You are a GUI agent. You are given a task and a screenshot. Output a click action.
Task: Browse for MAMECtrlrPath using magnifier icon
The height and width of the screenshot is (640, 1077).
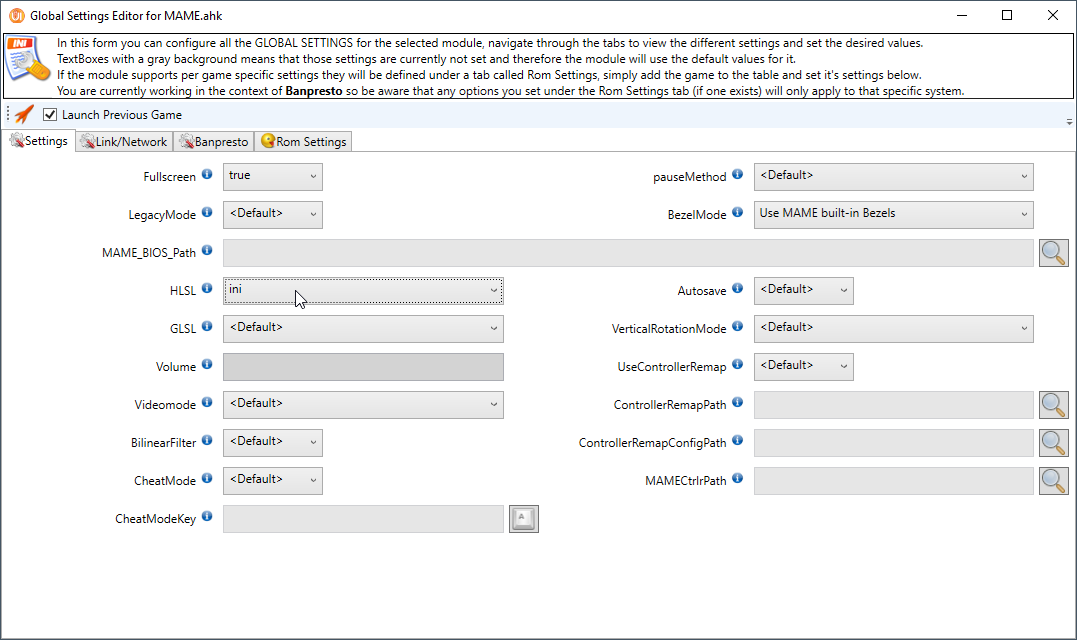pyautogui.click(x=1054, y=481)
